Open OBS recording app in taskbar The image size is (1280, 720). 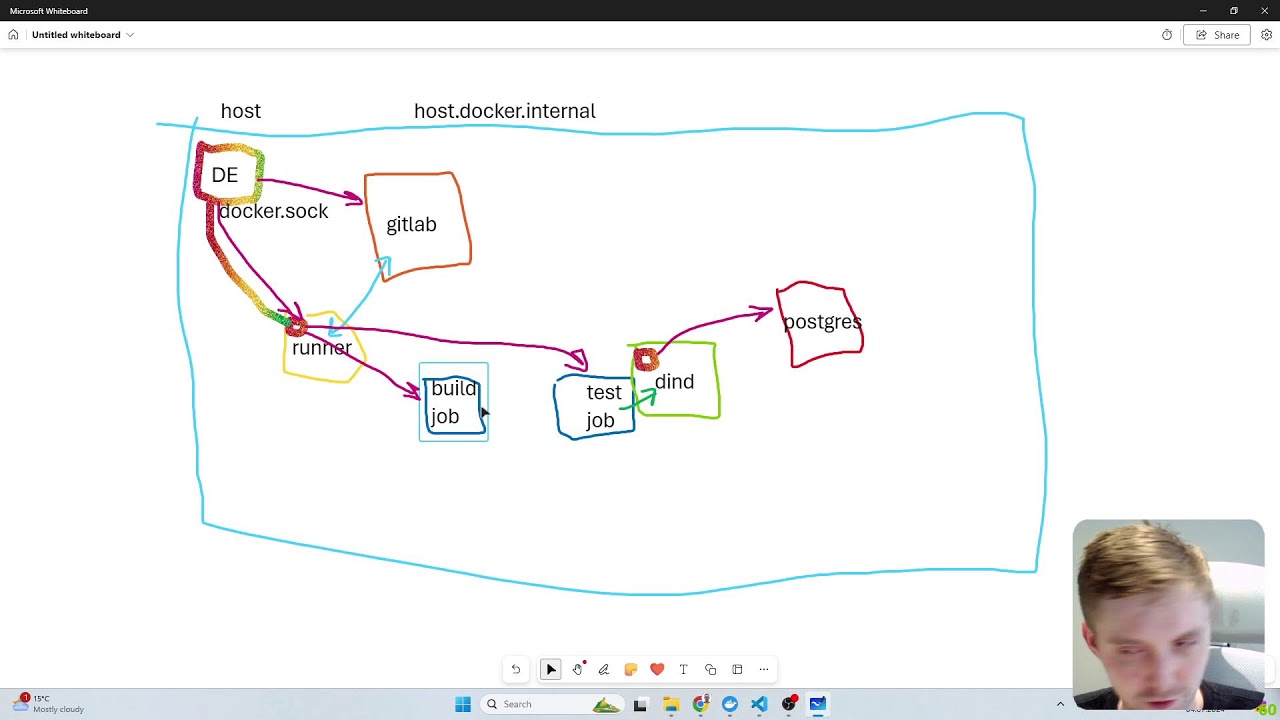pos(789,704)
